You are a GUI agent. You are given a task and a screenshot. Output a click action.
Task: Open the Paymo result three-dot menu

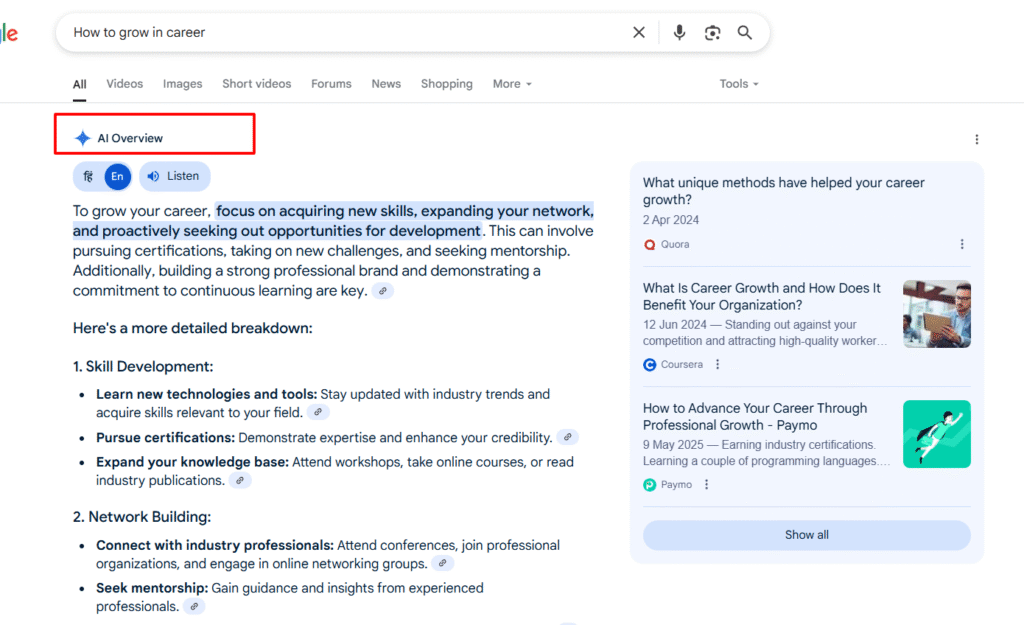pyautogui.click(x=706, y=485)
